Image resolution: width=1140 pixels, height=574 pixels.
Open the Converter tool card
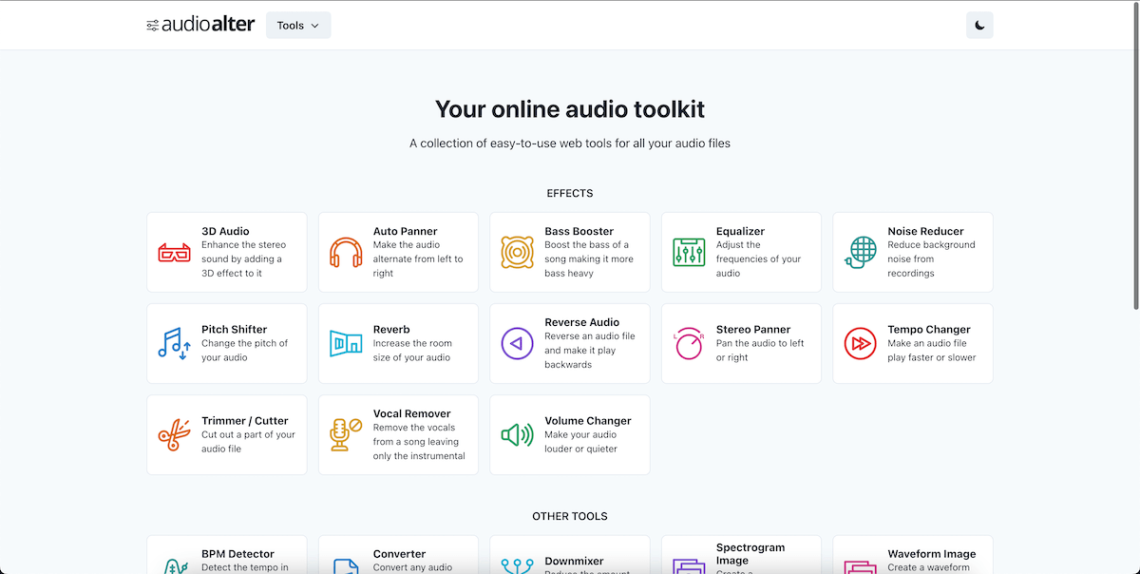pos(398,556)
